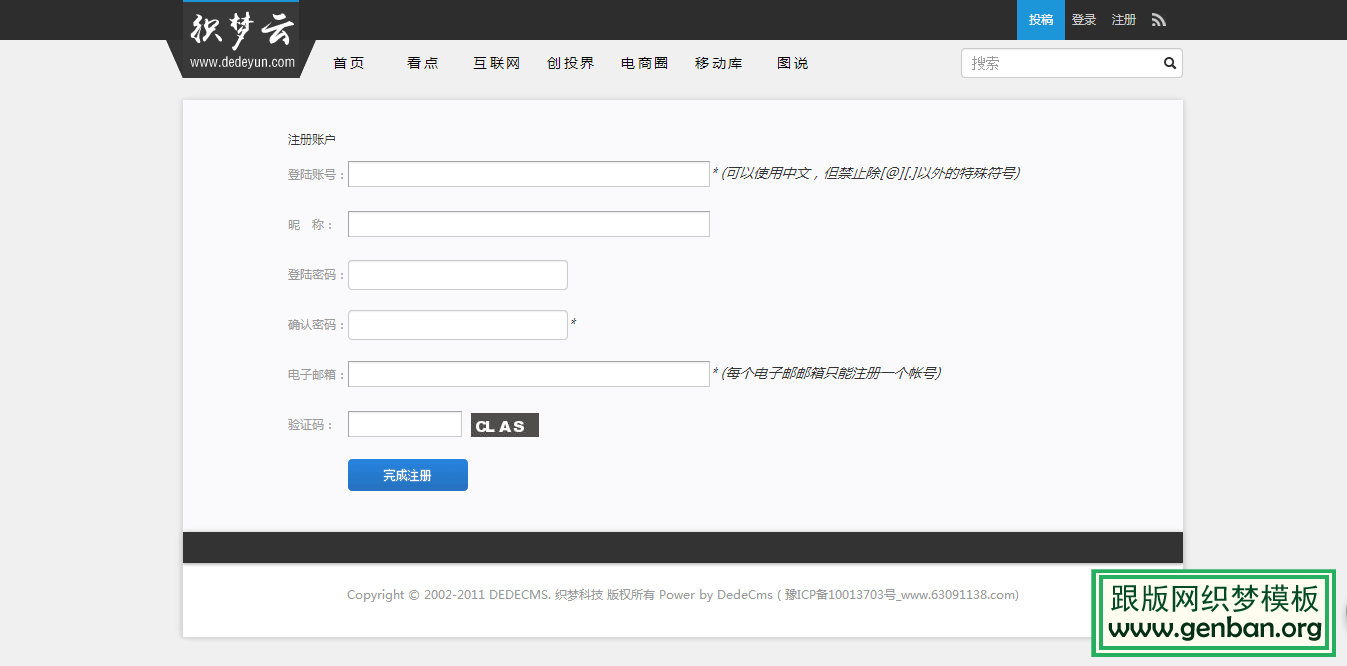1347x666 pixels.
Task: Open the 注册 page
Action: coord(1122,20)
